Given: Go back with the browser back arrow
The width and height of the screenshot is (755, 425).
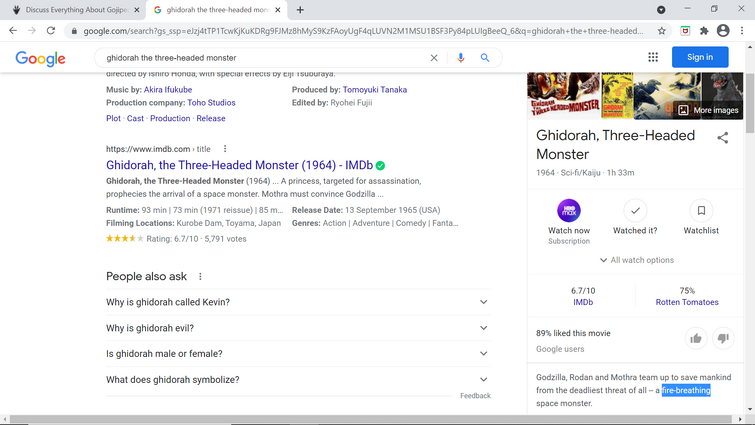Looking at the screenshot, I should [13, 31].
